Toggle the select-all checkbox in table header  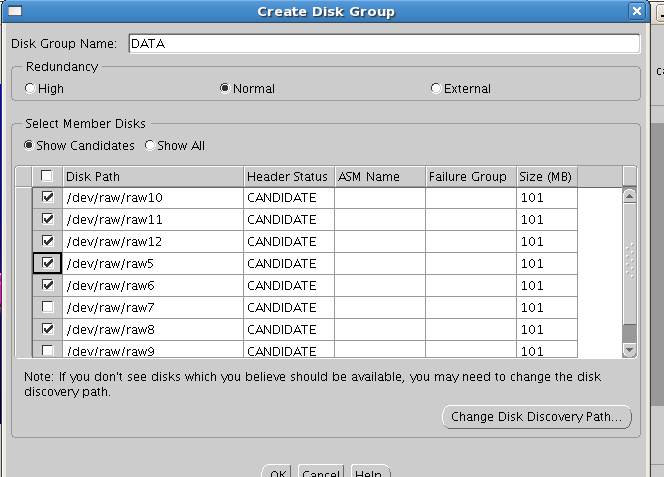[x=47, y=175]
